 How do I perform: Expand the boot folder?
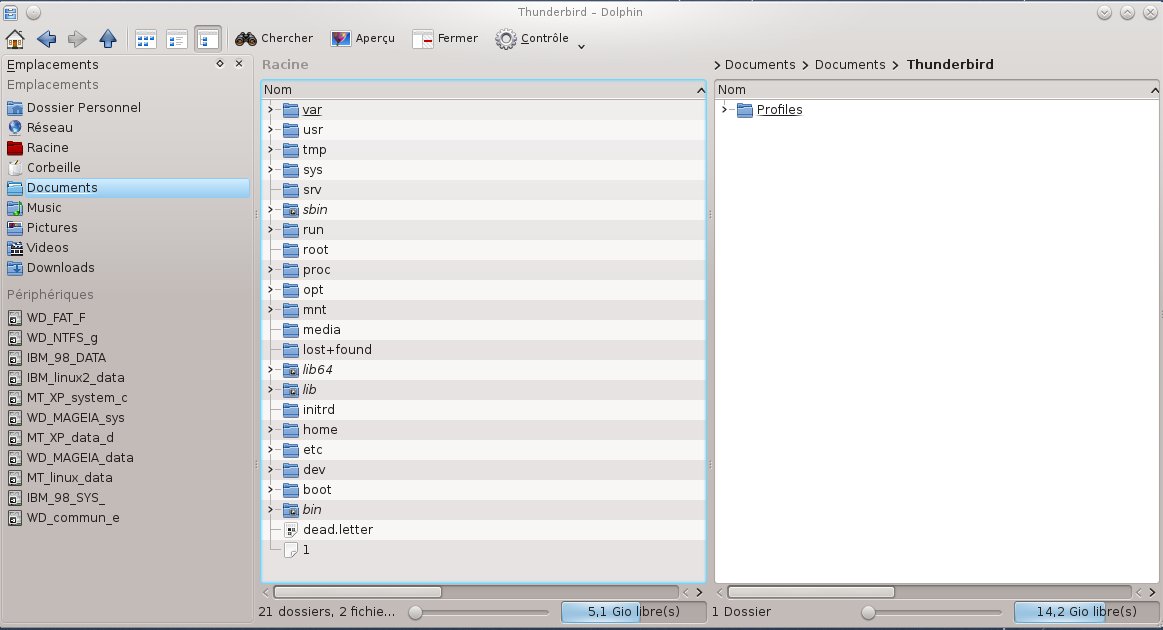point(271,490)
